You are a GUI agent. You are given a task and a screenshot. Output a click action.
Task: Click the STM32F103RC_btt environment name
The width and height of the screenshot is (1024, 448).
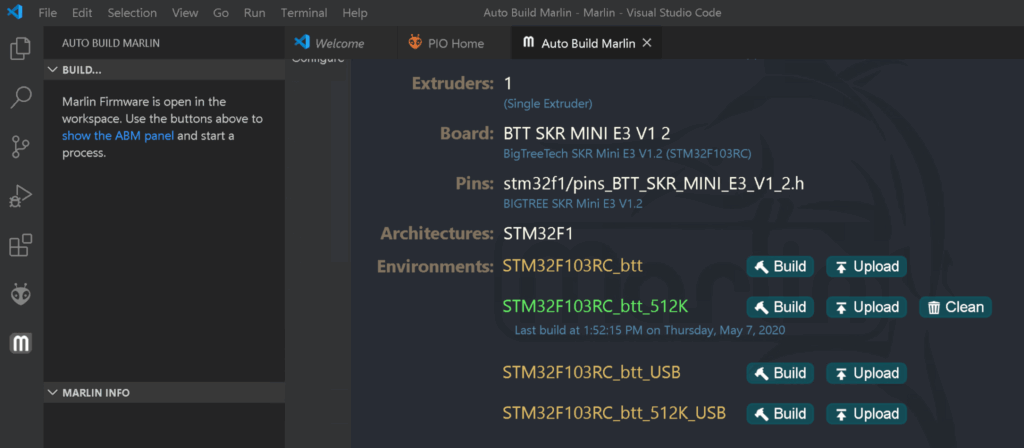(x=573, y=266)
